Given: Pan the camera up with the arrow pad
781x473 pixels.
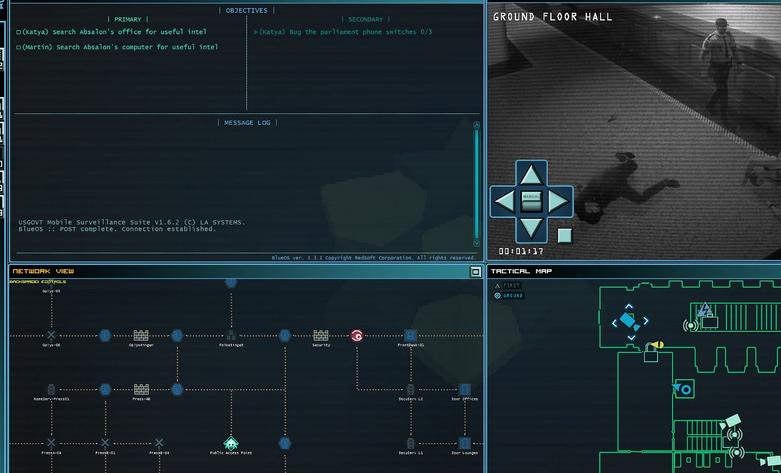Looking at the screenshot, I should [531, 174].
